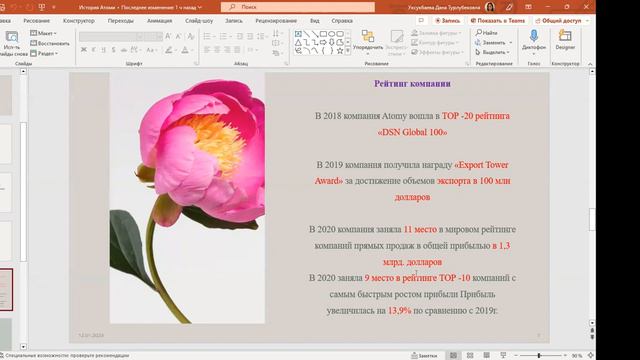Image resolution: width=640 pixels, height=360 pixels.
Task: Align text left in paragraph group
Action: [x=207, y=50]
